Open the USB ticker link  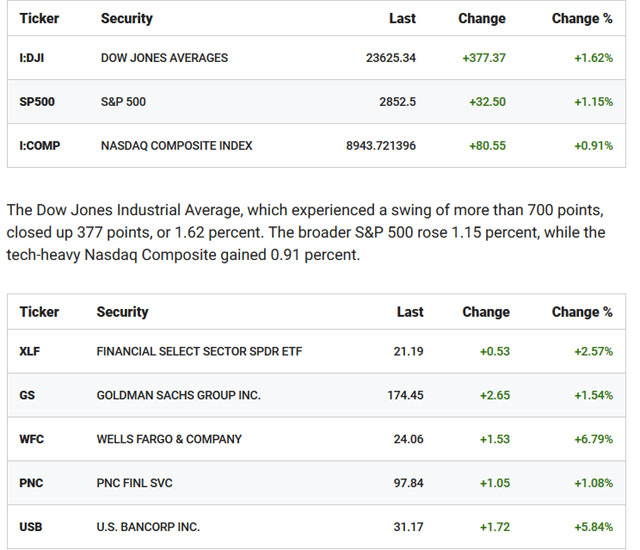pyautogui.click(x=31, y=526)
